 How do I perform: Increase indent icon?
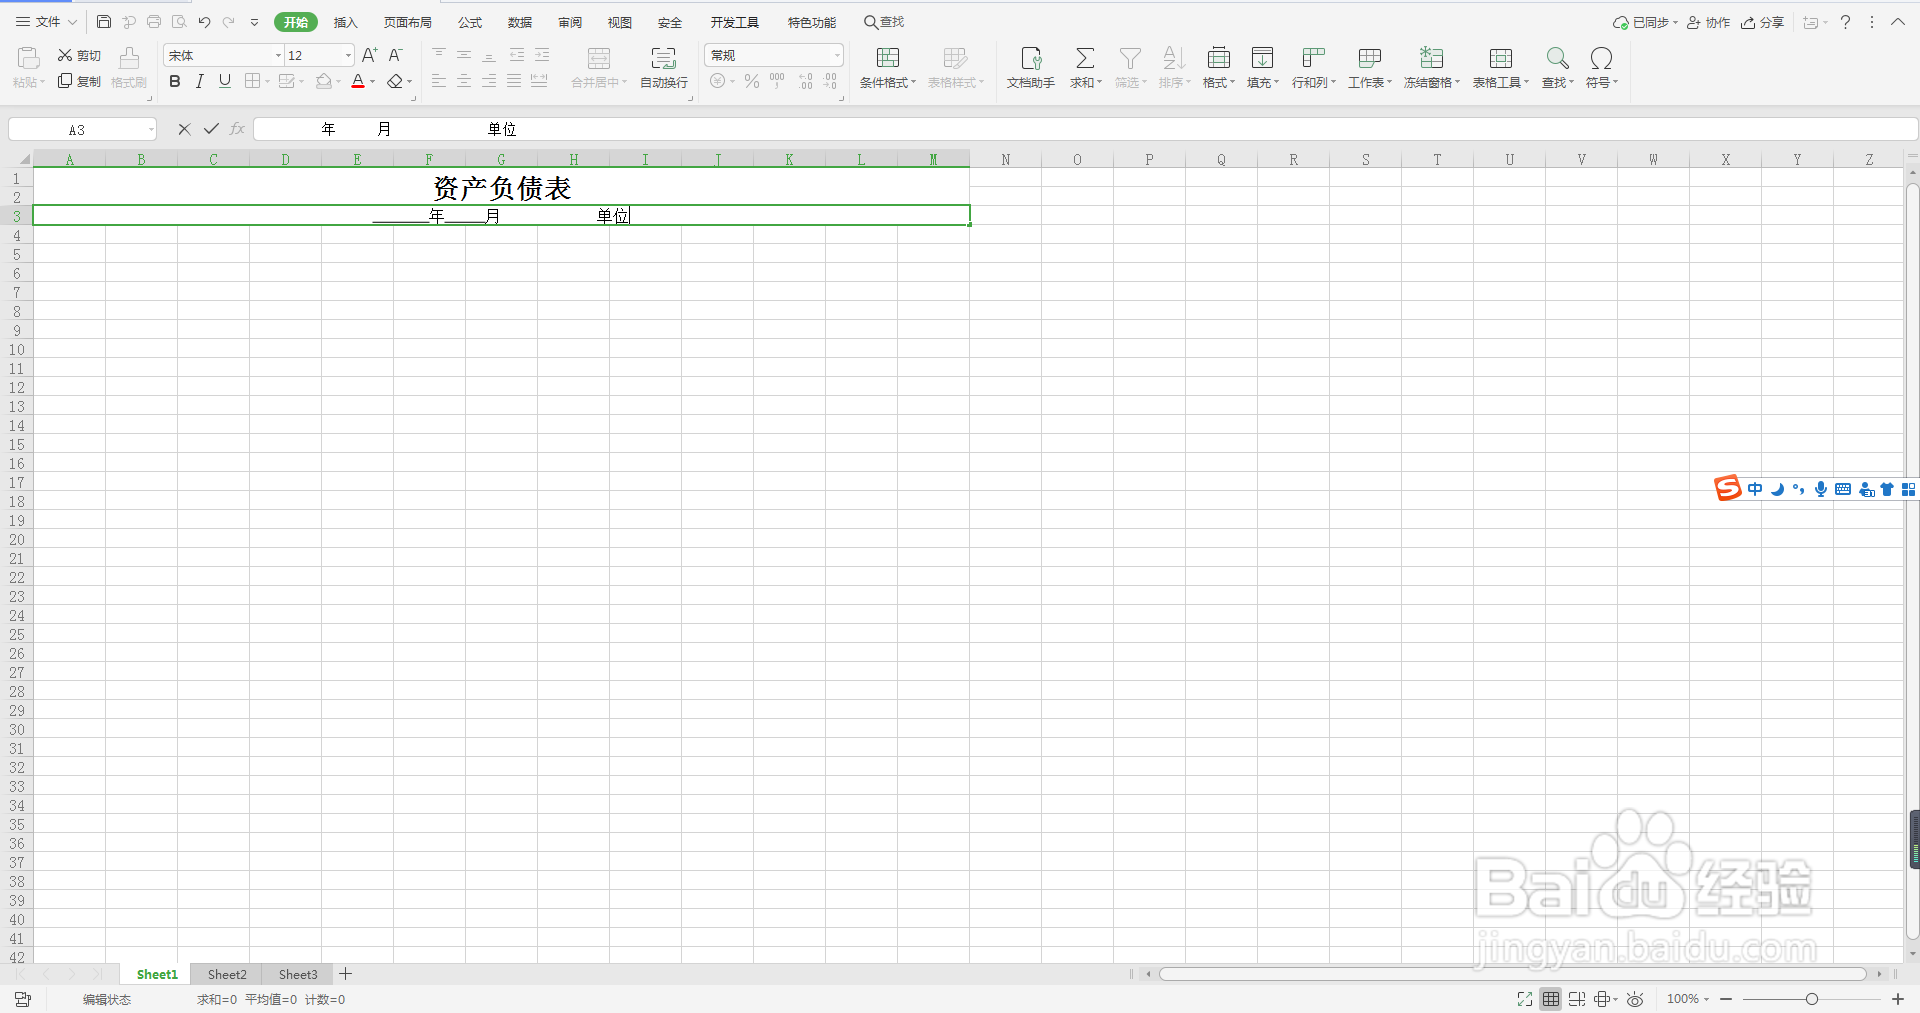point(542,55)
